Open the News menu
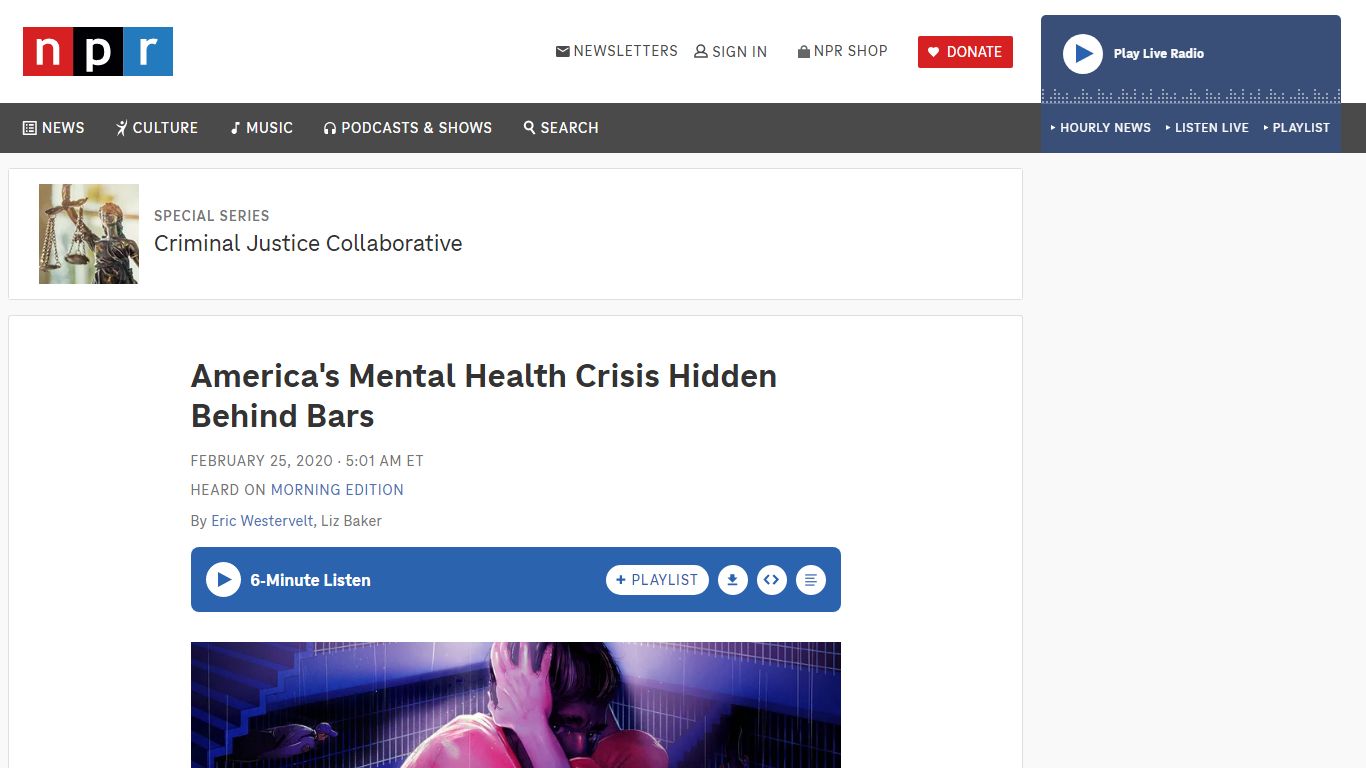Viewport: 1366px width, 768px height. point(54,128)
